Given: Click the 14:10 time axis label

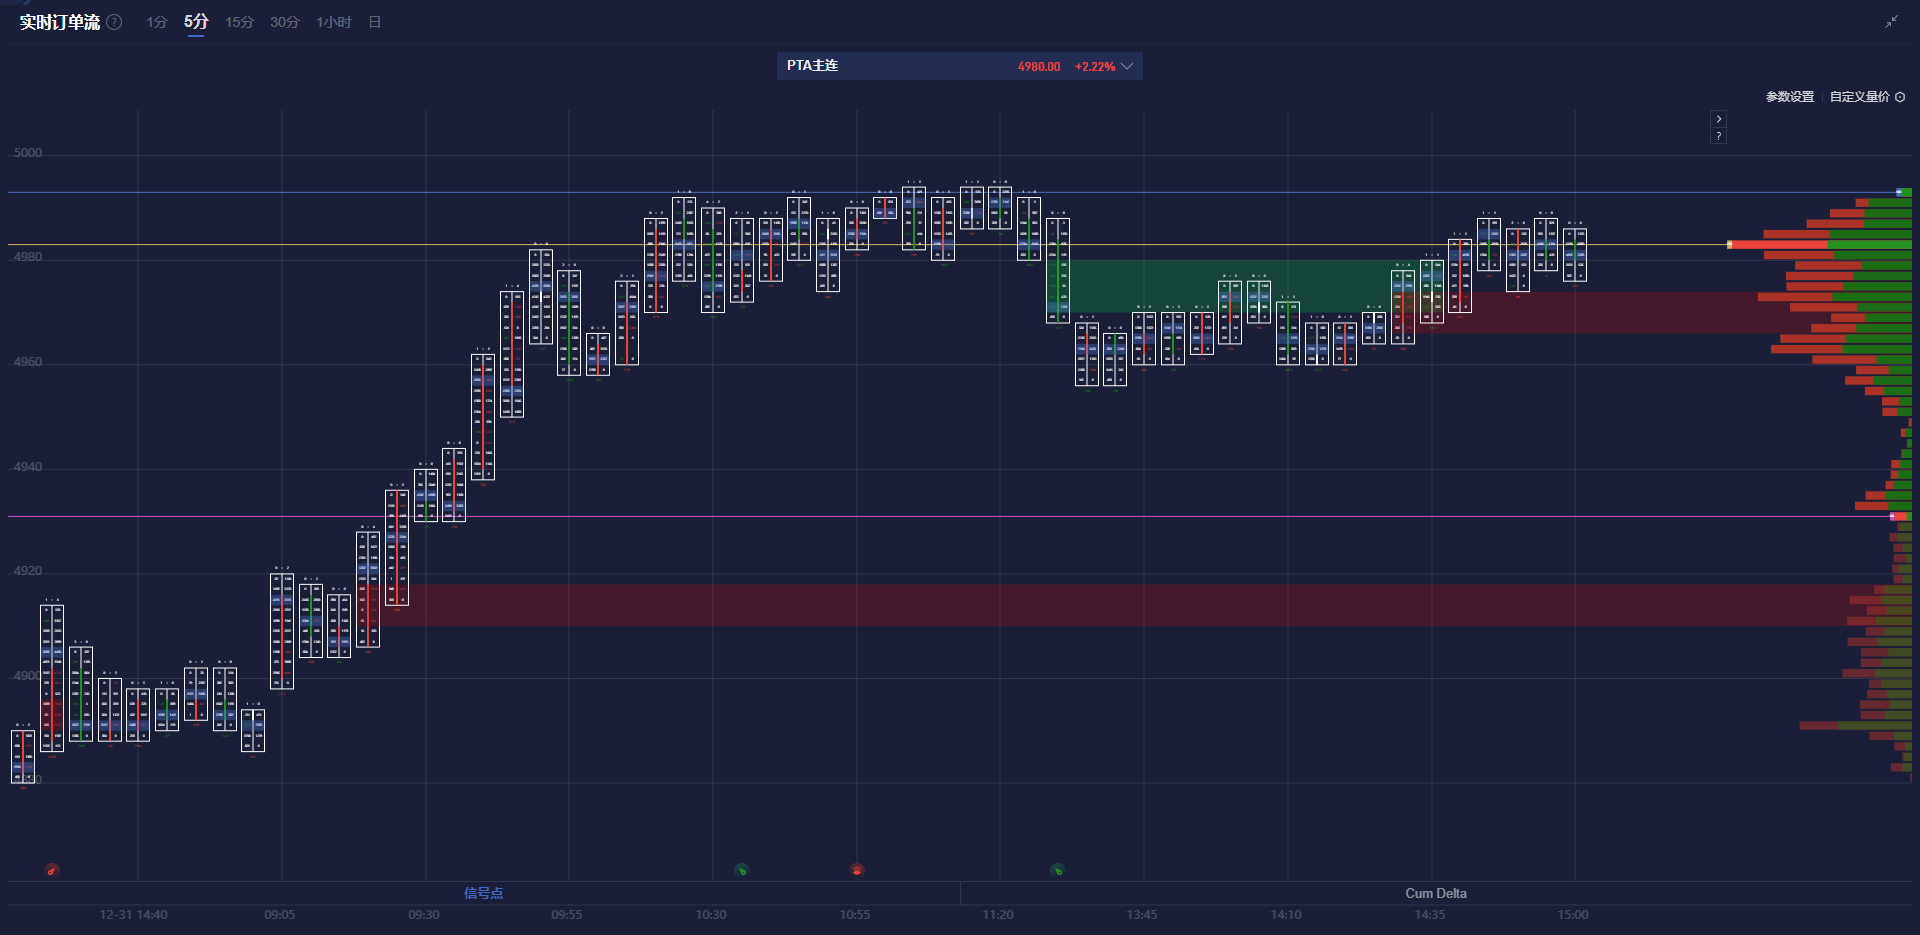Looking at the screenshot, I should [x=1286, y=915].
